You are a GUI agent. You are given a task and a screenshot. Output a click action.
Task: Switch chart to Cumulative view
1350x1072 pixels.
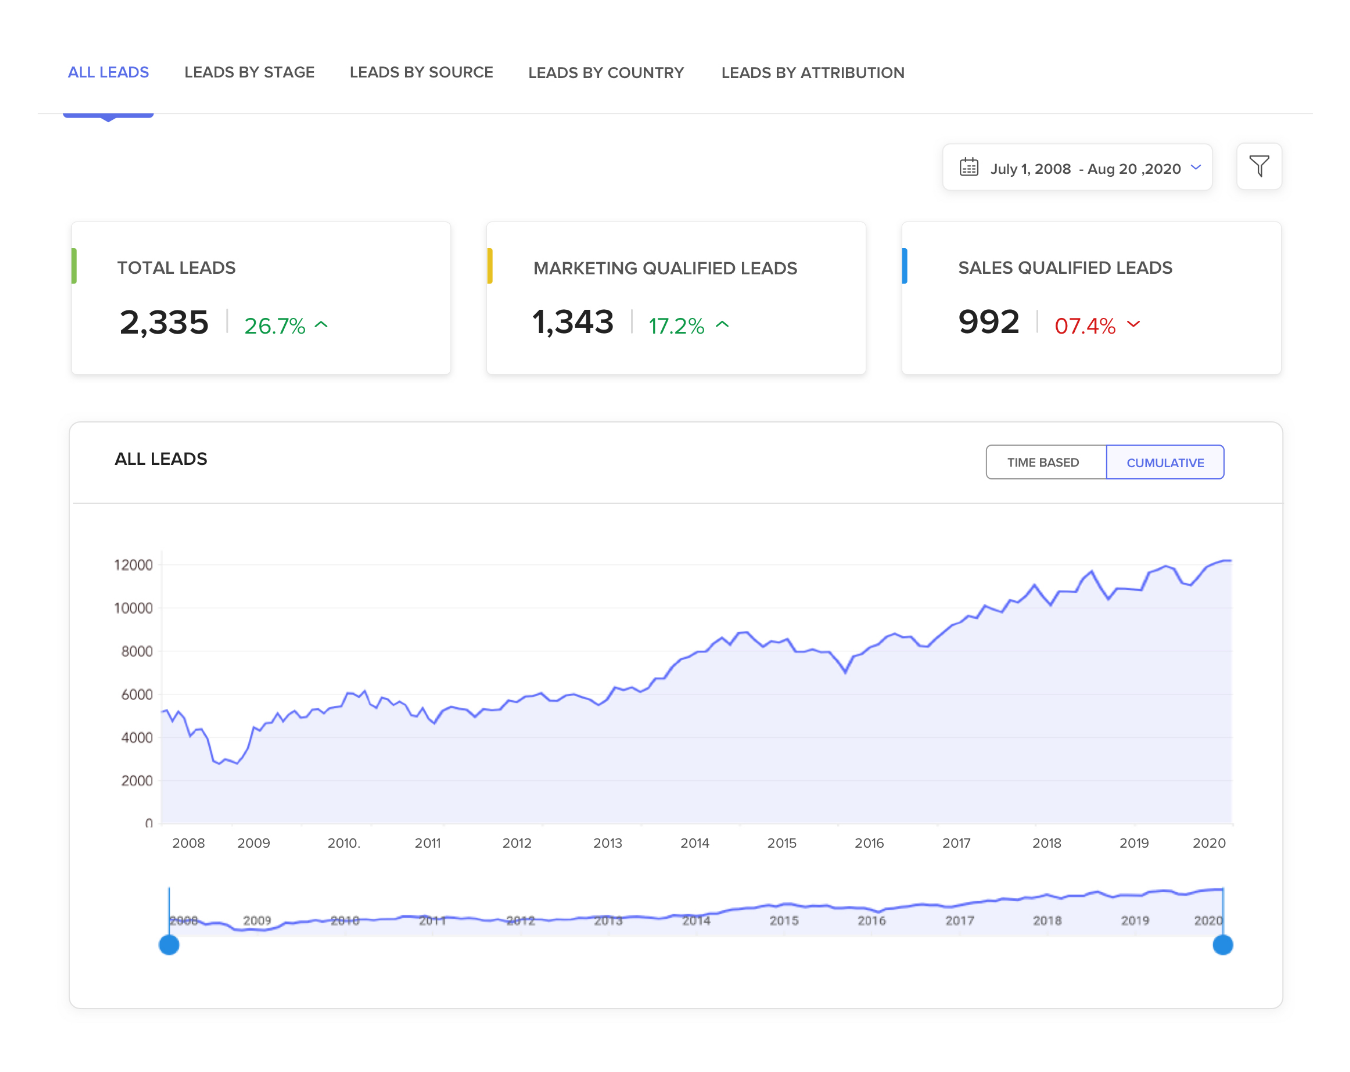tap(1165, 462)
